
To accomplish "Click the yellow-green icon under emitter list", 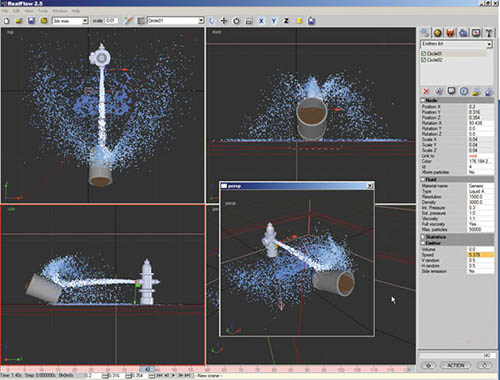I will coord(476,92).
